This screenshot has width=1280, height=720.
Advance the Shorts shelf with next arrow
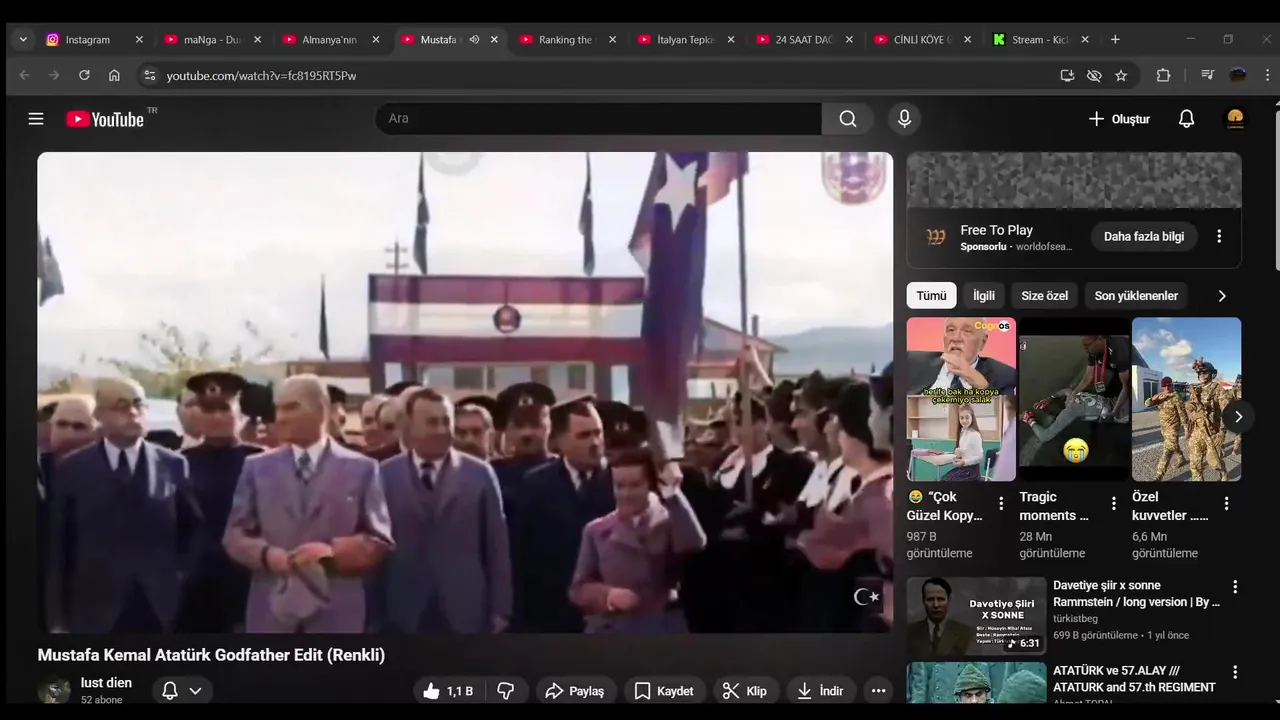click(x=1238, y=417)
